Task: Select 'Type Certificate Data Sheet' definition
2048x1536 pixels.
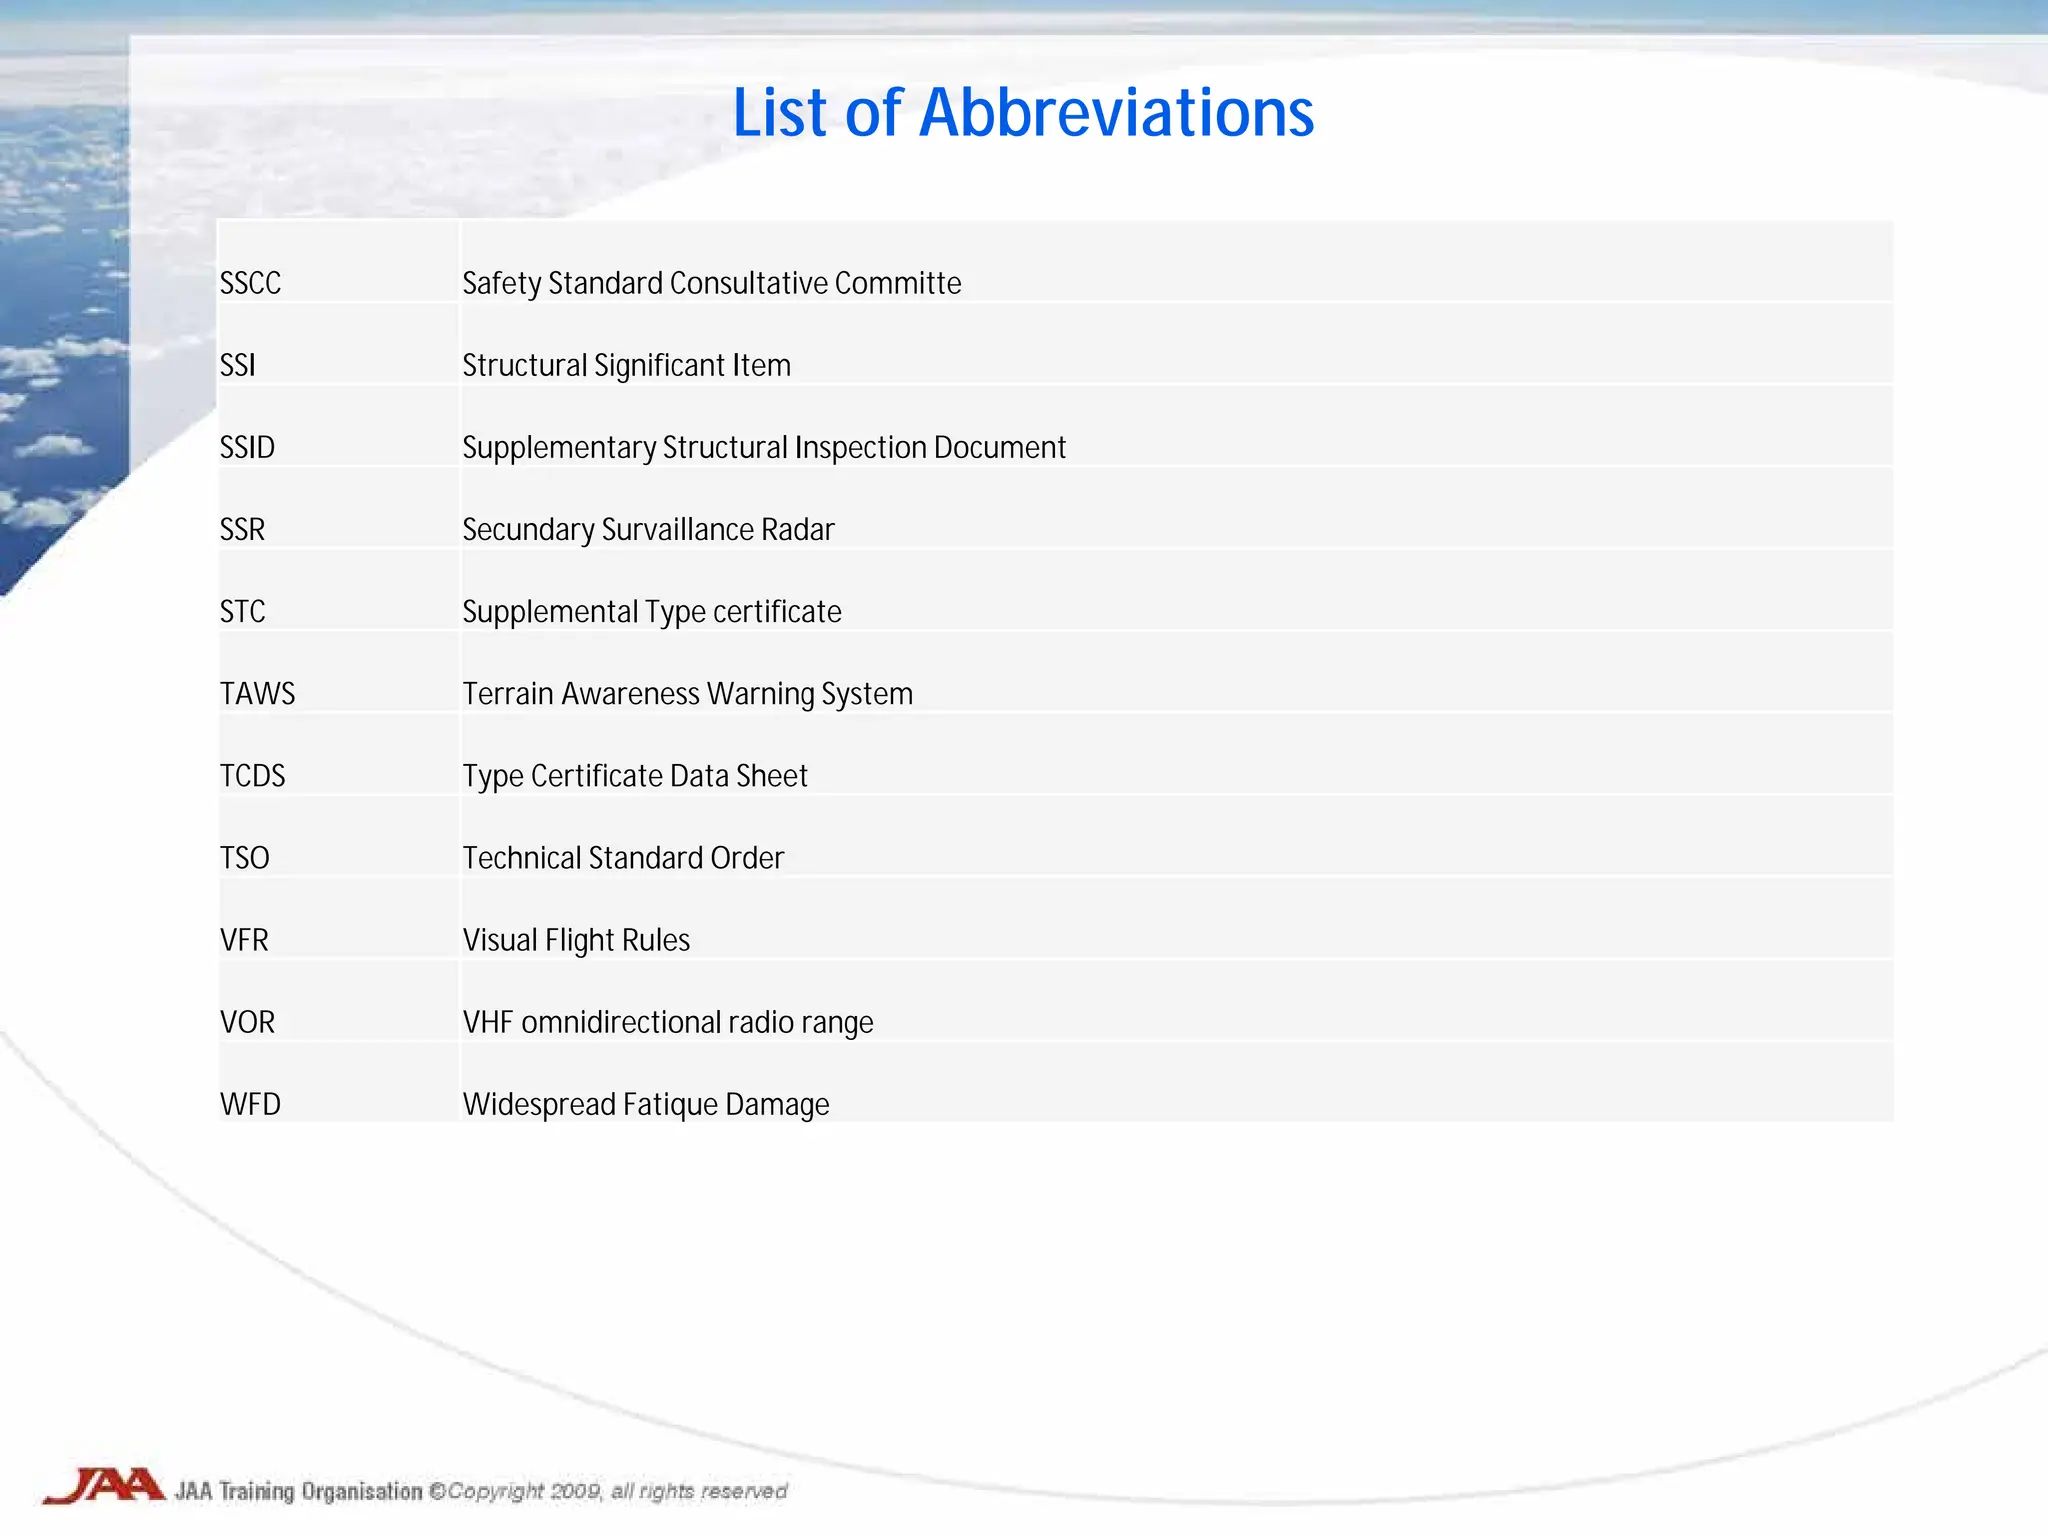Action: click(x=635, y=776)
